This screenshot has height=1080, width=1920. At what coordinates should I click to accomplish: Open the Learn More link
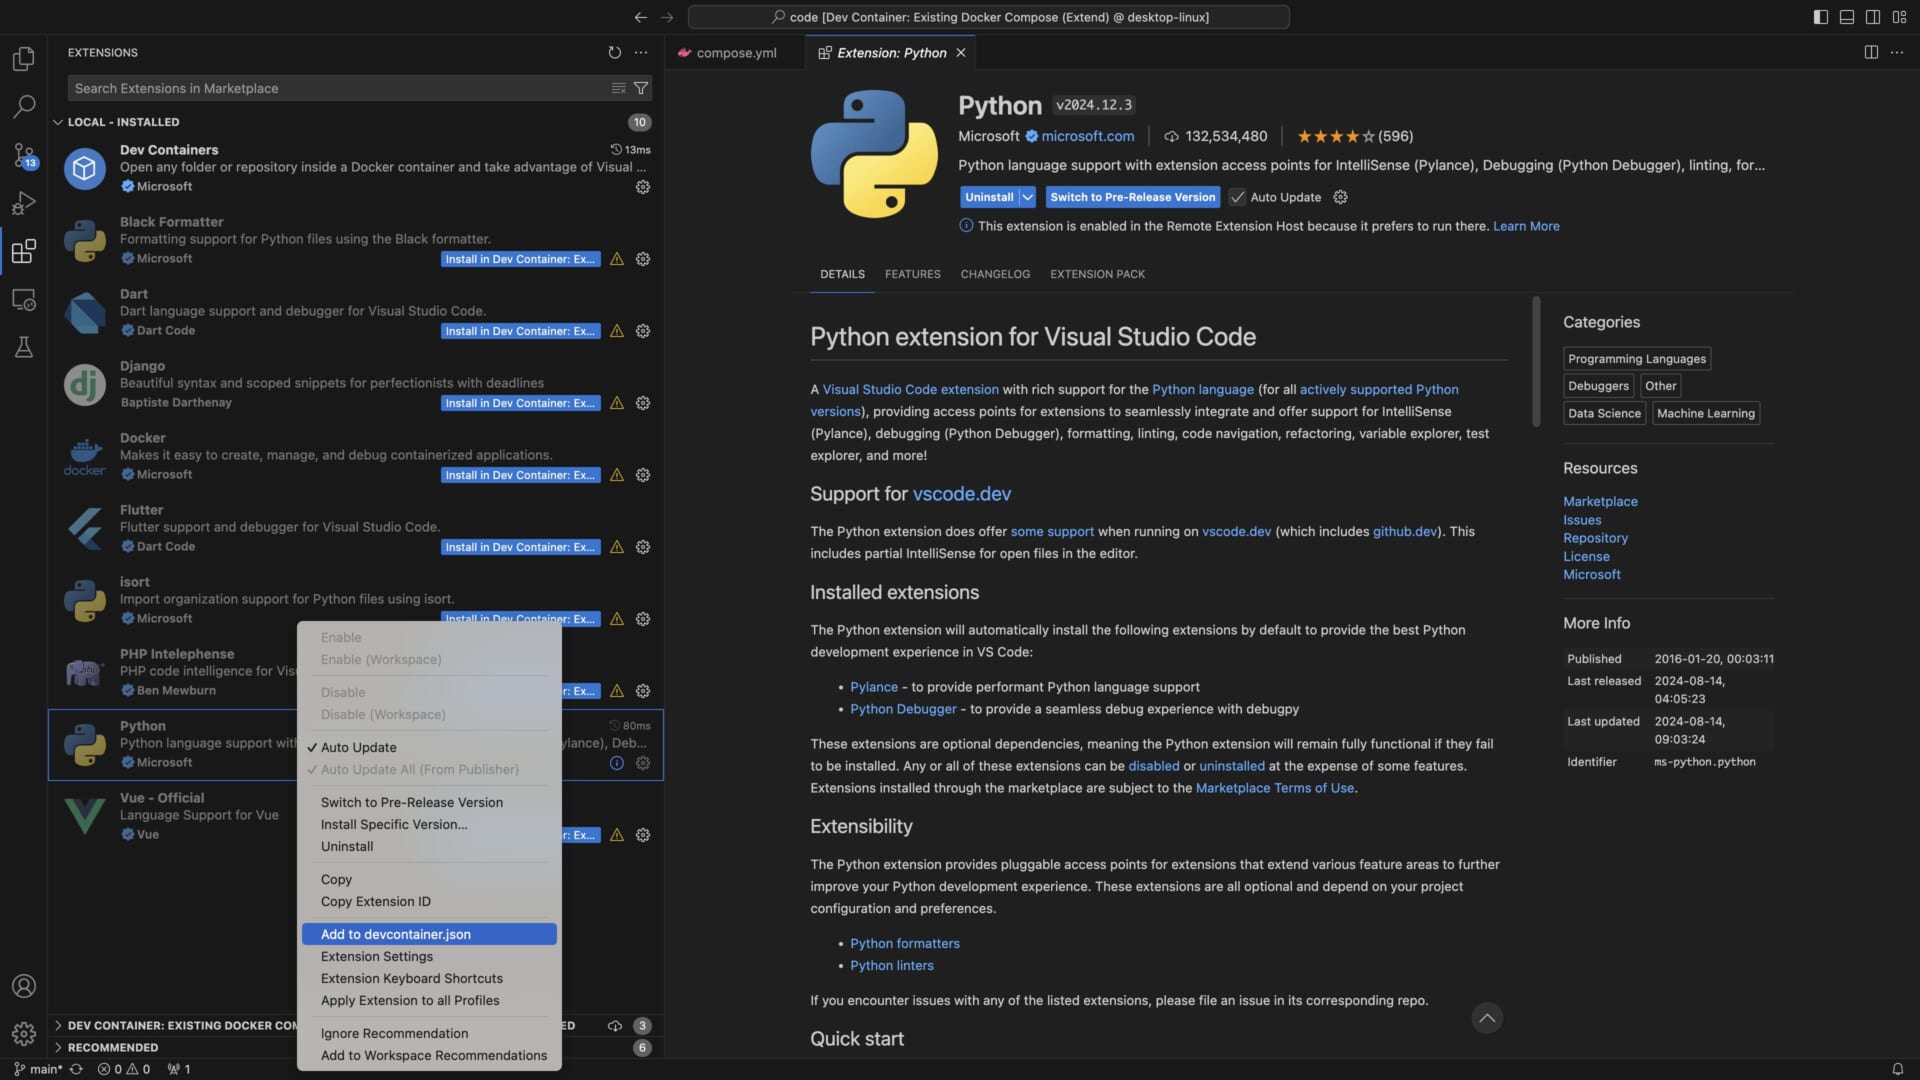[x=1526, y=226]
